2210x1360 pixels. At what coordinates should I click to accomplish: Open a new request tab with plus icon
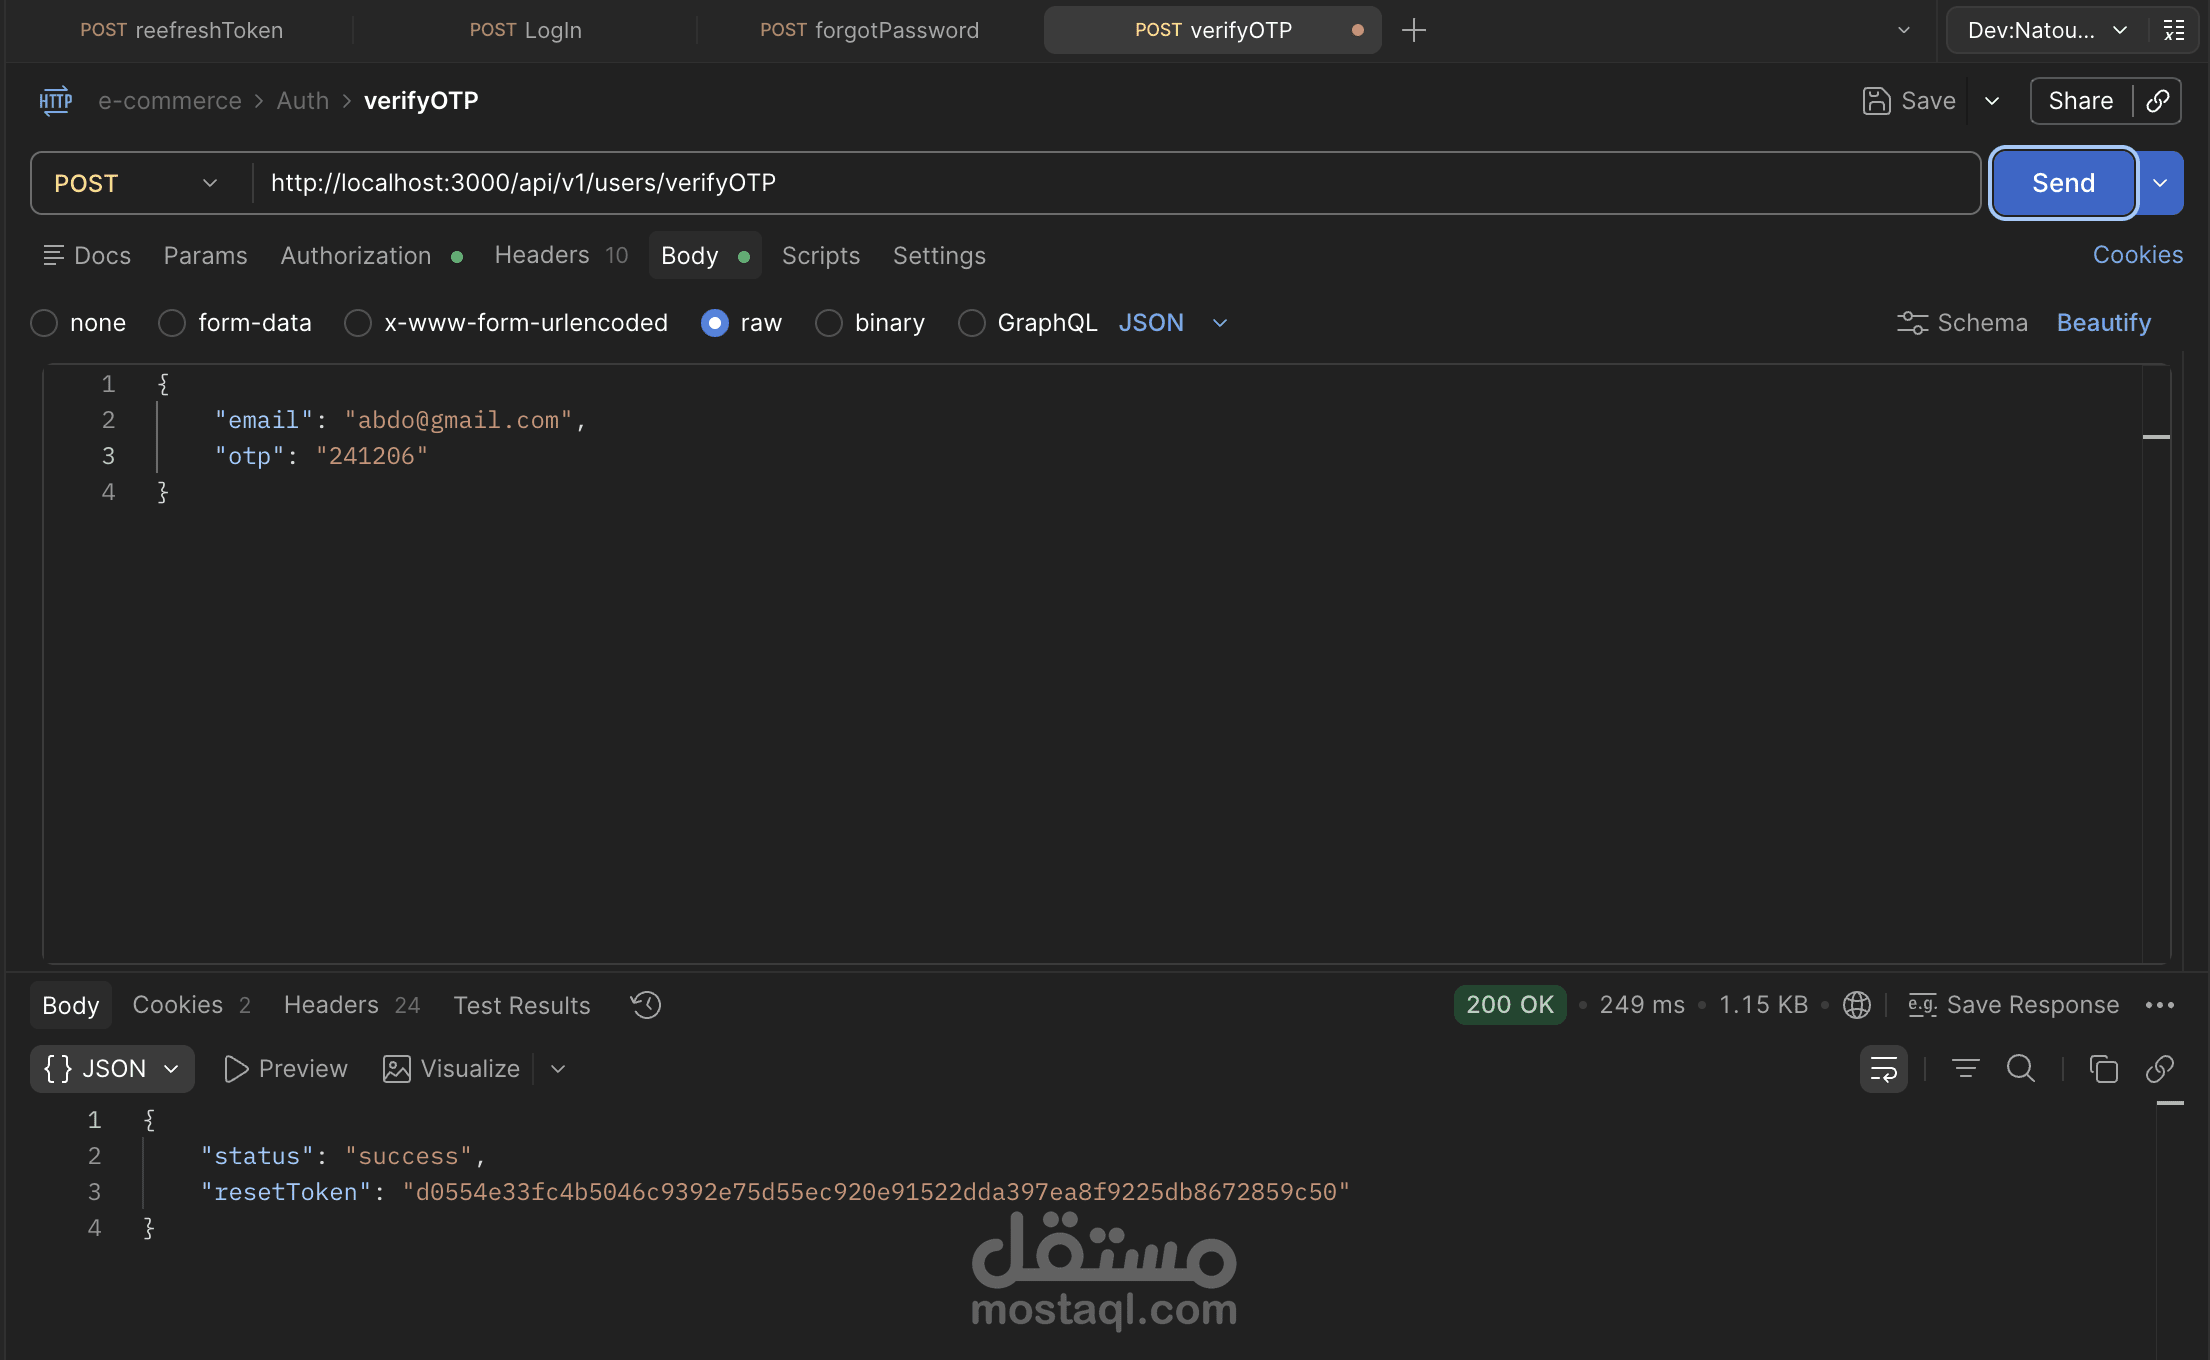(1414, 30)
